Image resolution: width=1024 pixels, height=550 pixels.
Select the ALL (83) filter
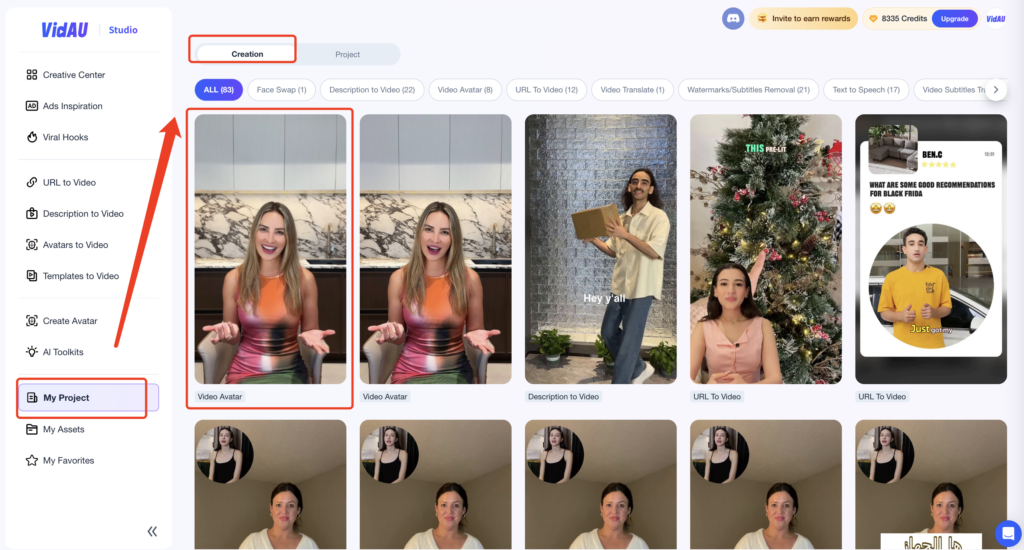(219, 90)
